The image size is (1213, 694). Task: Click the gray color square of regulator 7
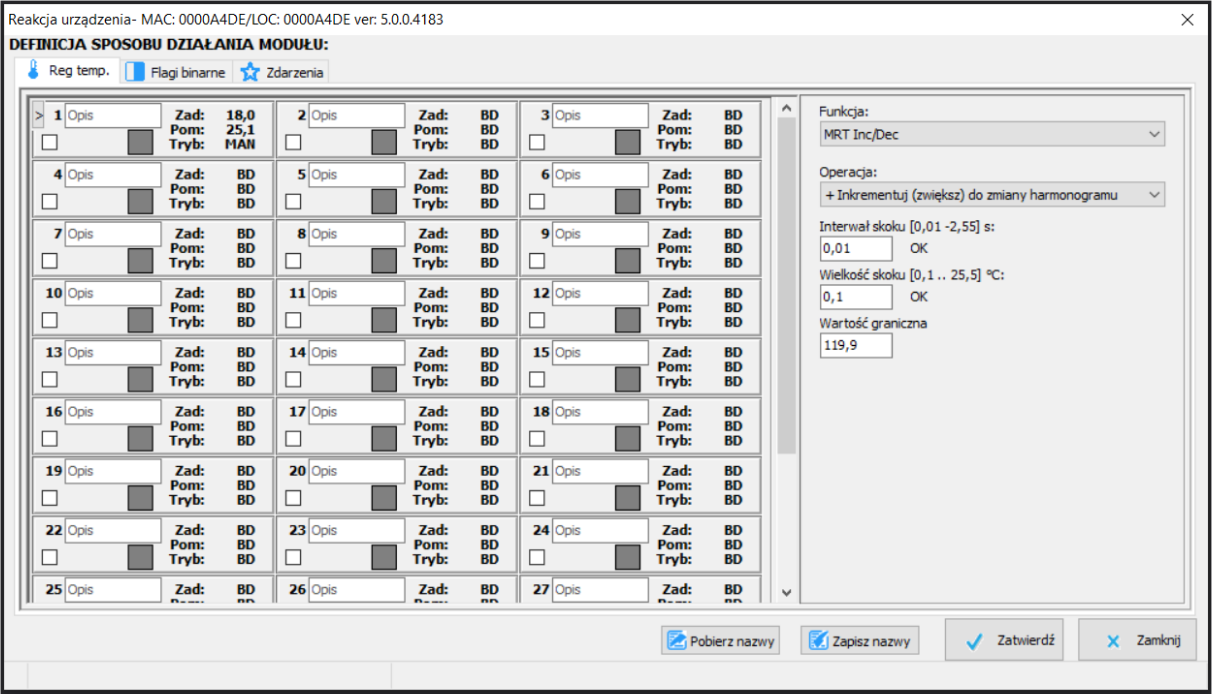pyautogui.click(x=140, y=260)
